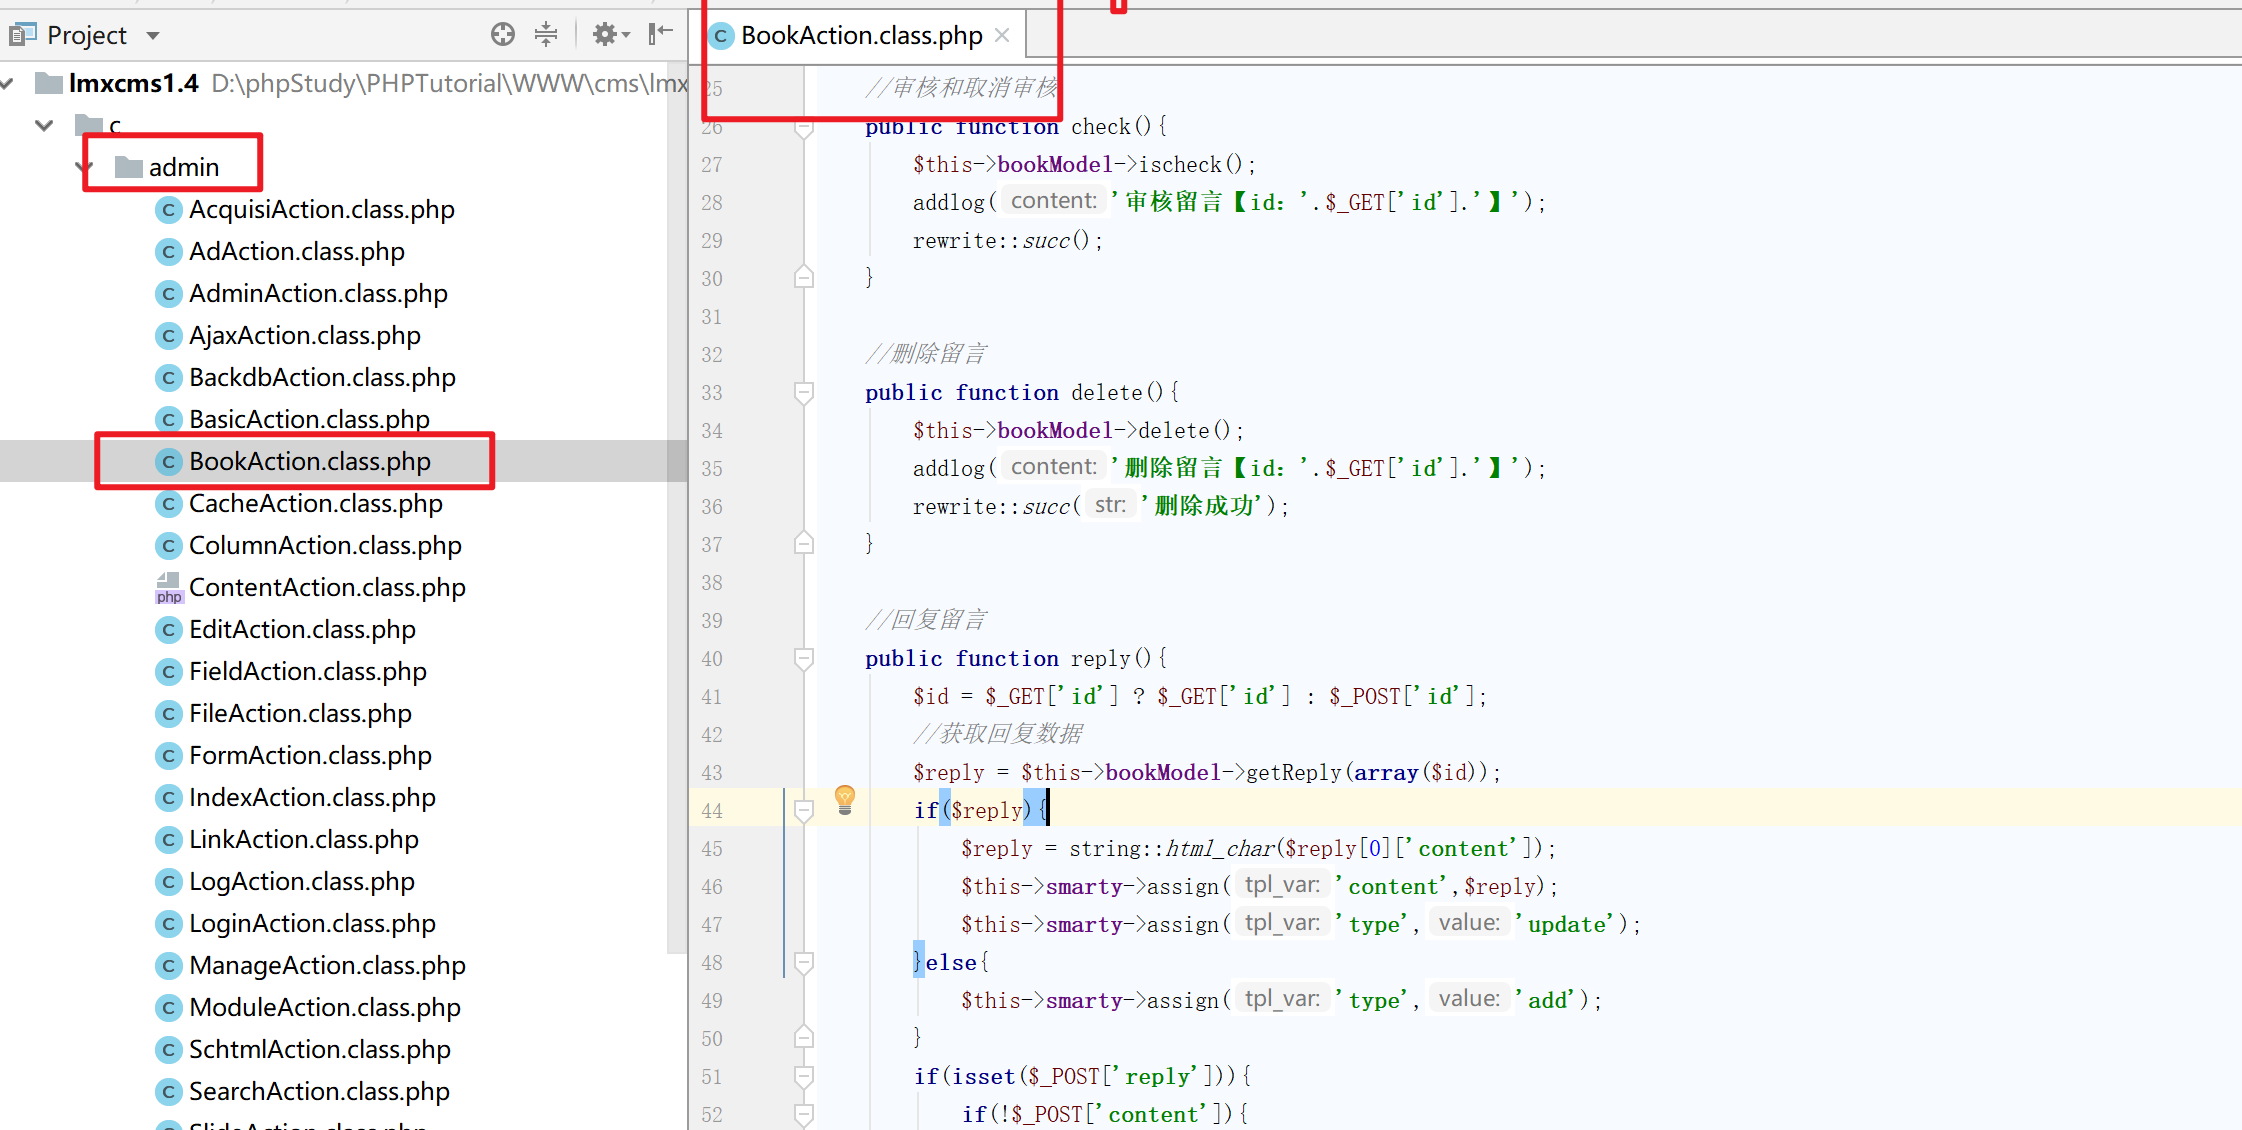Click on 'ischeck' method call on line 27
This screenshot has width=2242, height=1130.
click(x=1180, y=165)
